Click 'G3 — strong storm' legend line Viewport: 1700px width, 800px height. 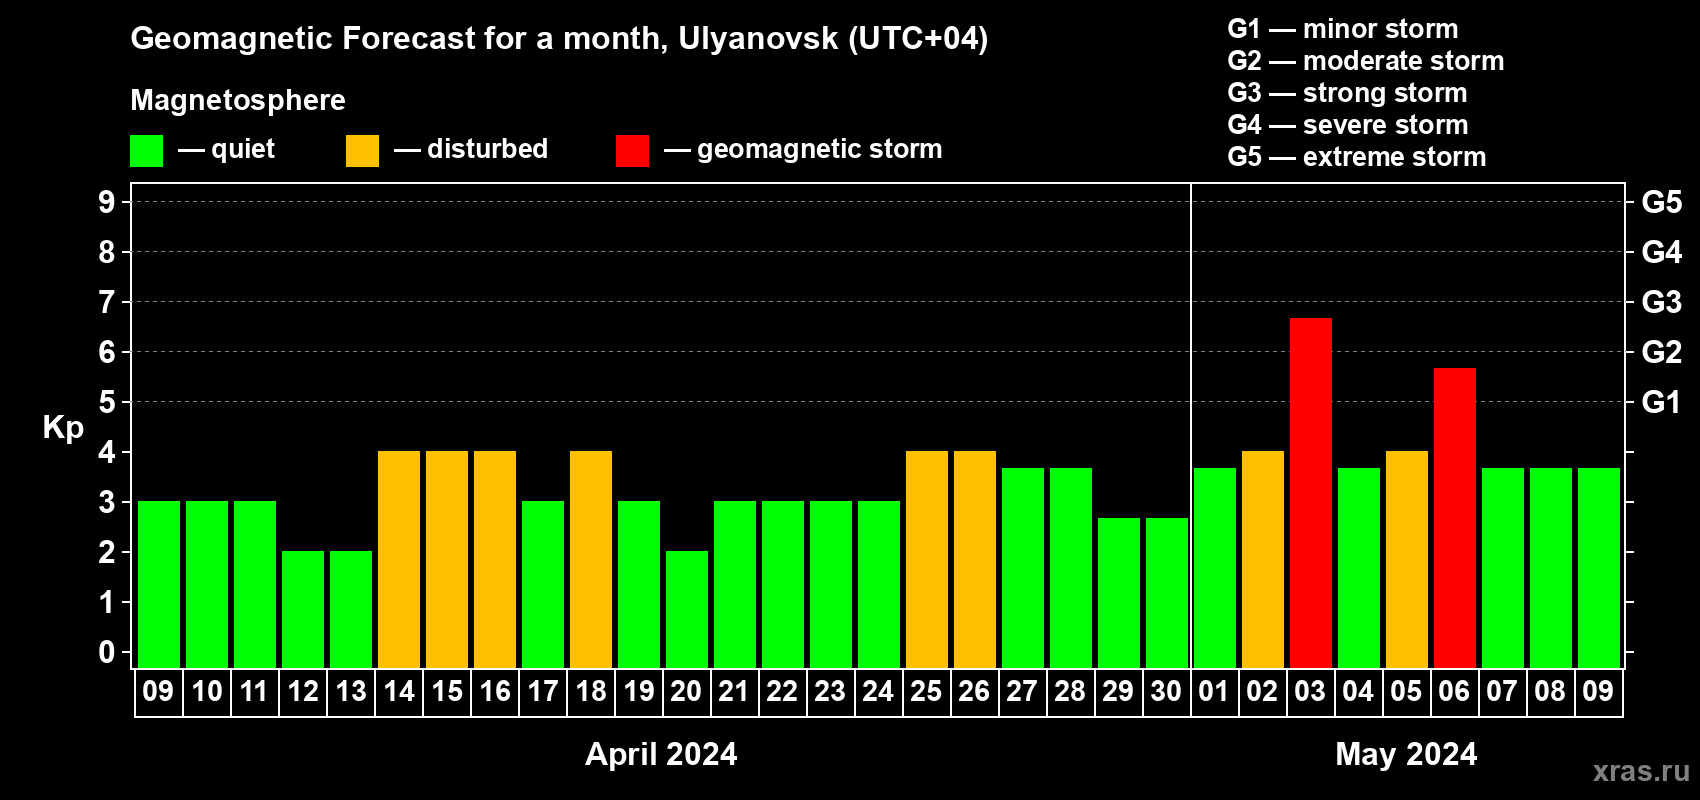click(1347, 93)
